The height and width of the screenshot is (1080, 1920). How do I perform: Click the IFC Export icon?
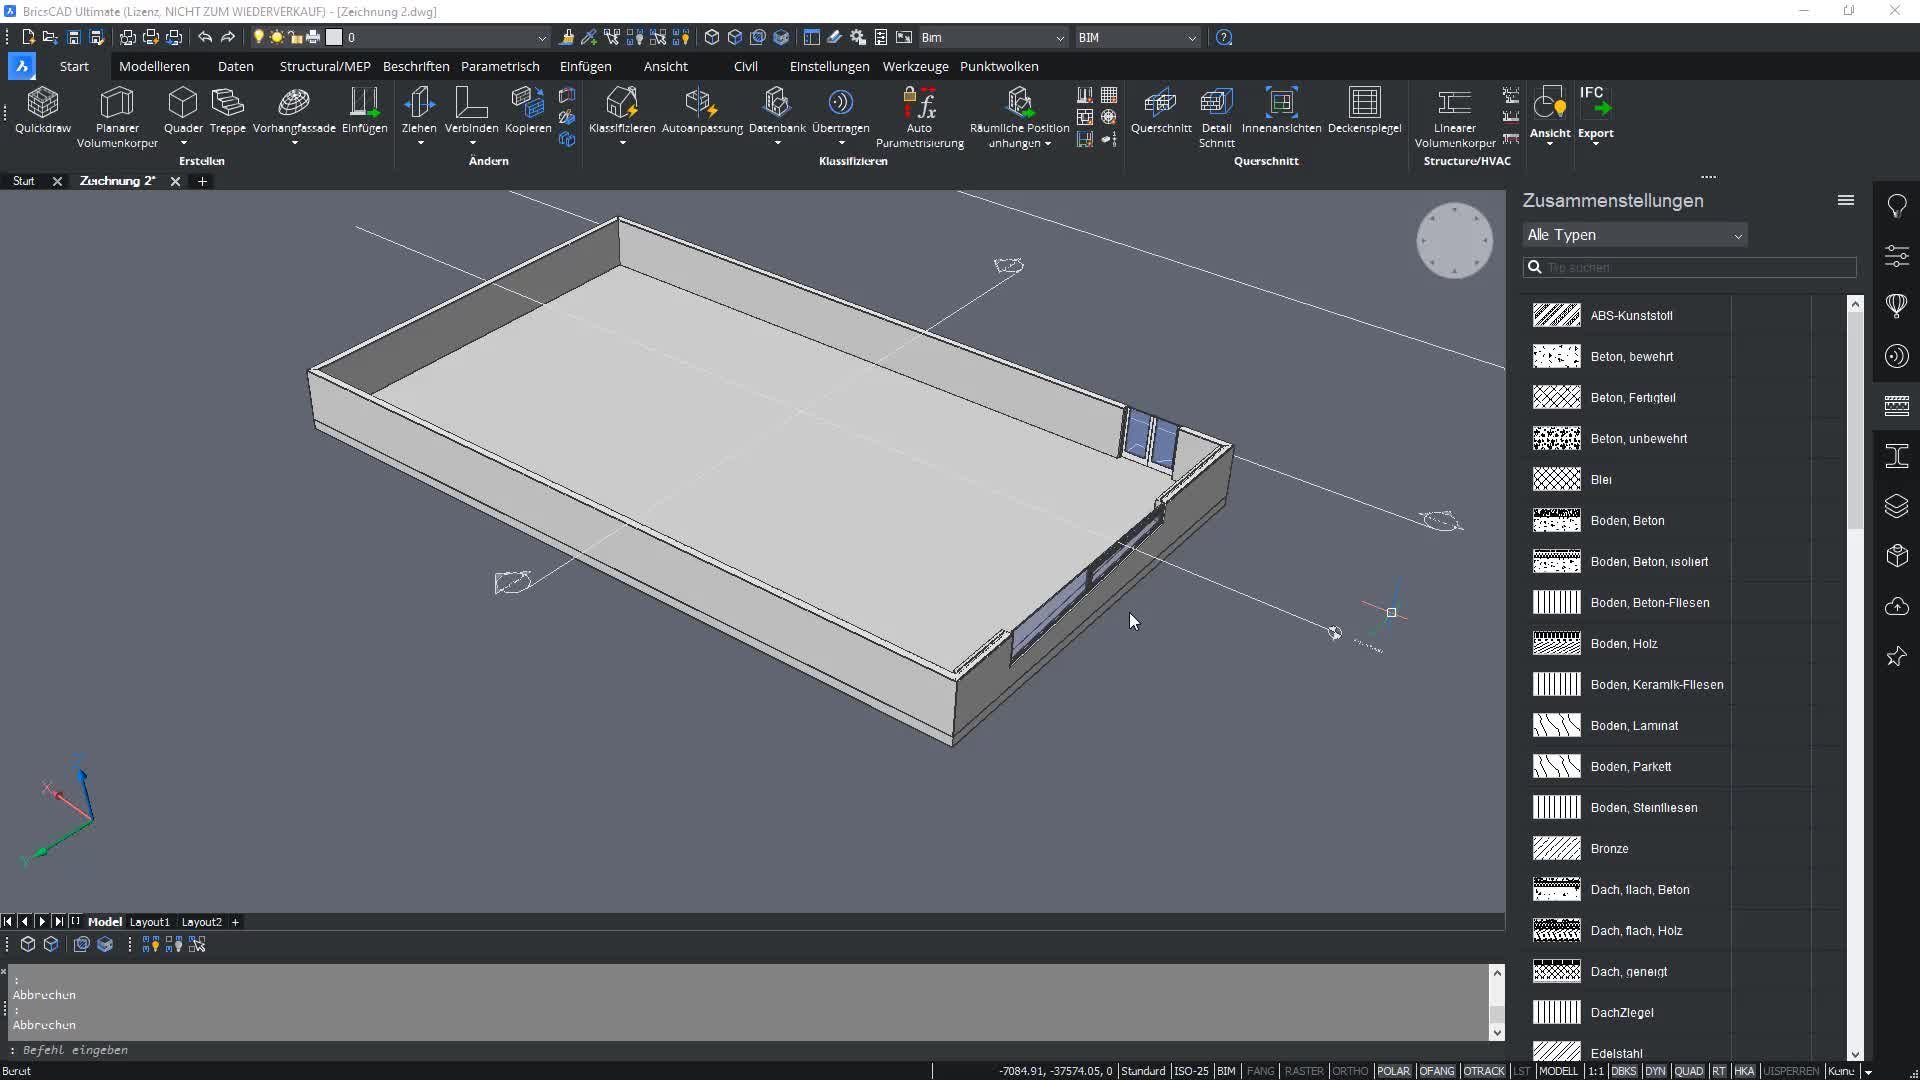point(1596,112)
